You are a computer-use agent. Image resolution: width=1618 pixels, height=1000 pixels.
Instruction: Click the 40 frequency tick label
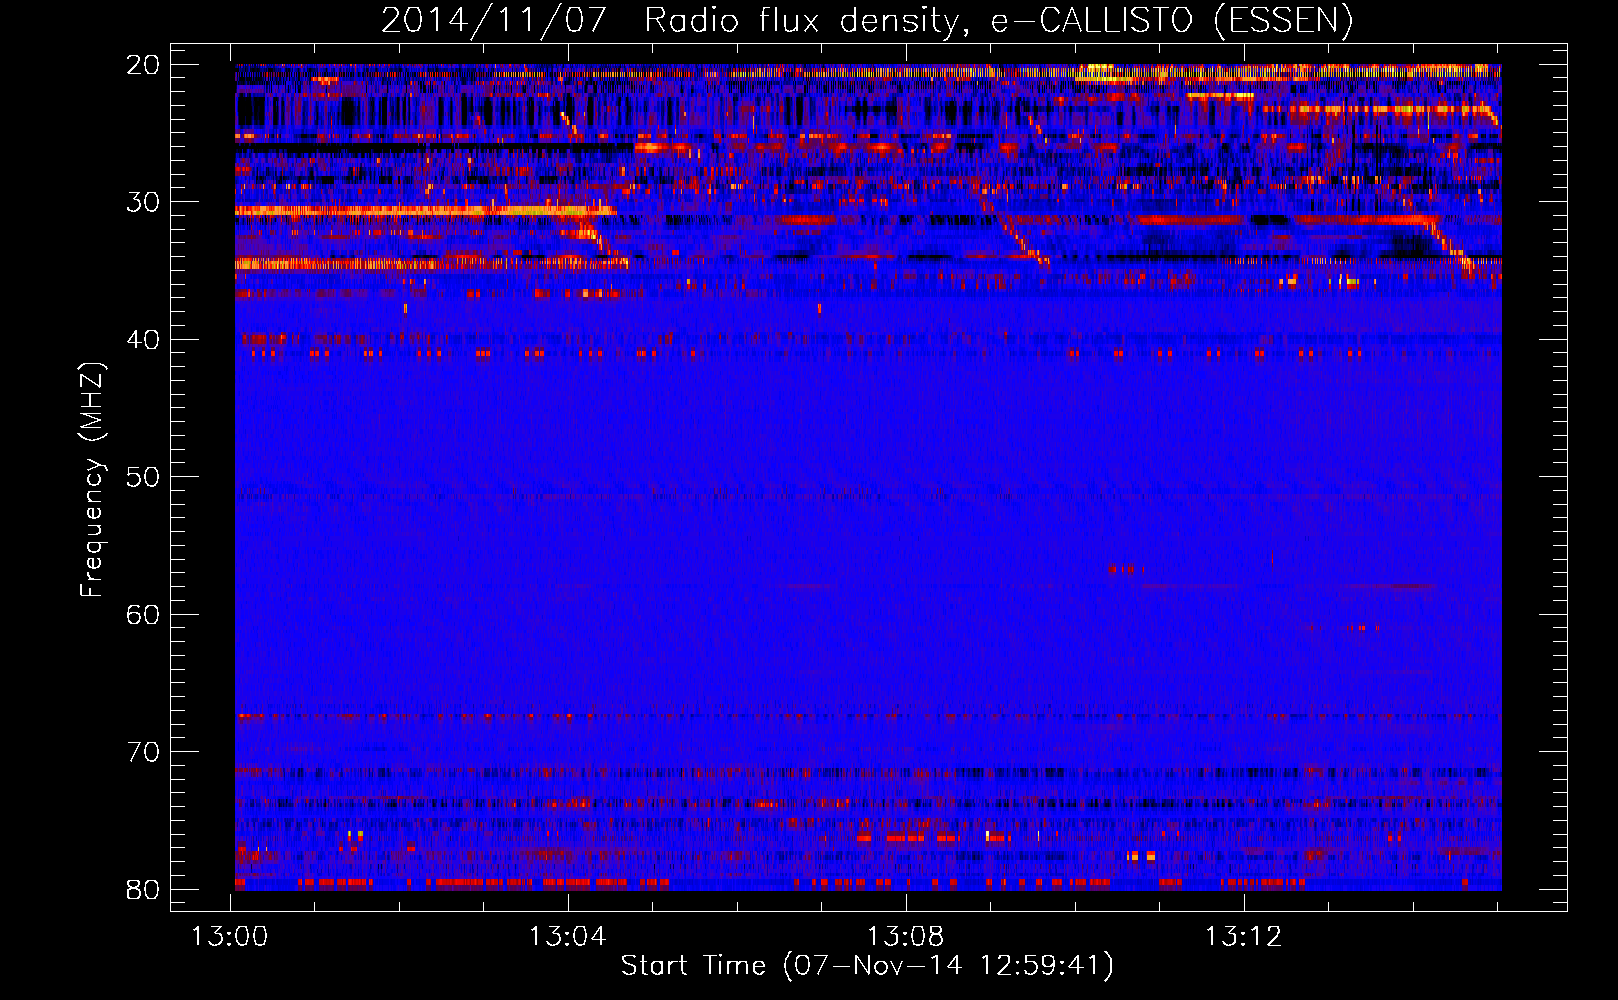[x=143, y=340]
